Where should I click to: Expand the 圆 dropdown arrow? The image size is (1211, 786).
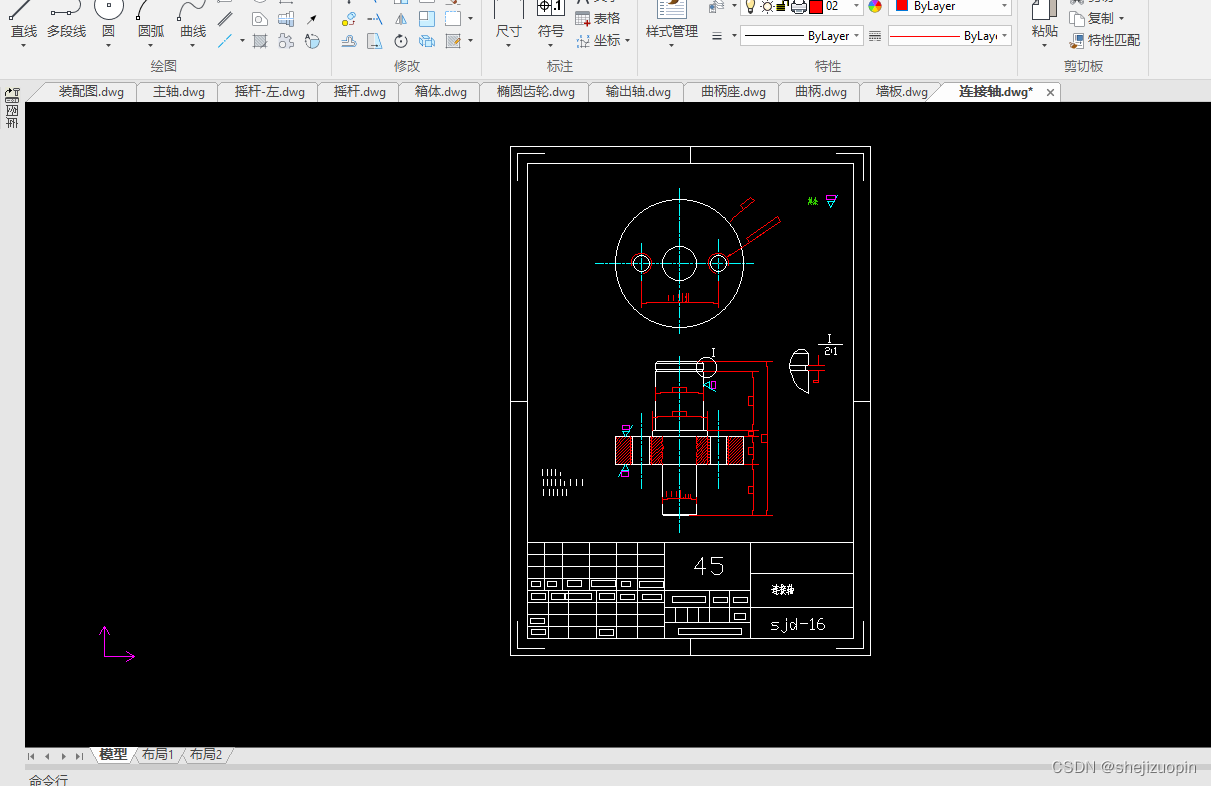pos(108,45)
